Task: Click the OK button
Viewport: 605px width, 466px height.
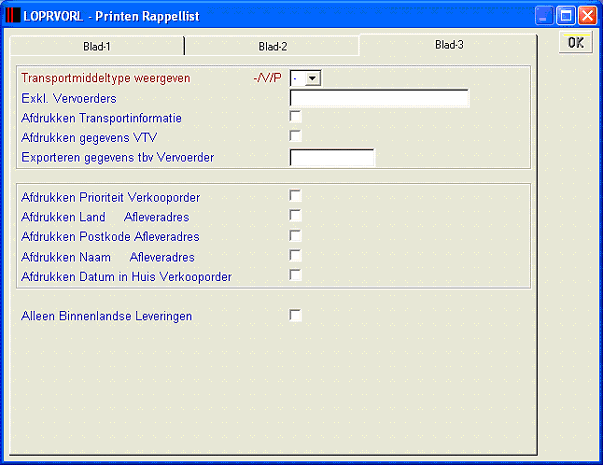Action: click(x=576, y=42)
